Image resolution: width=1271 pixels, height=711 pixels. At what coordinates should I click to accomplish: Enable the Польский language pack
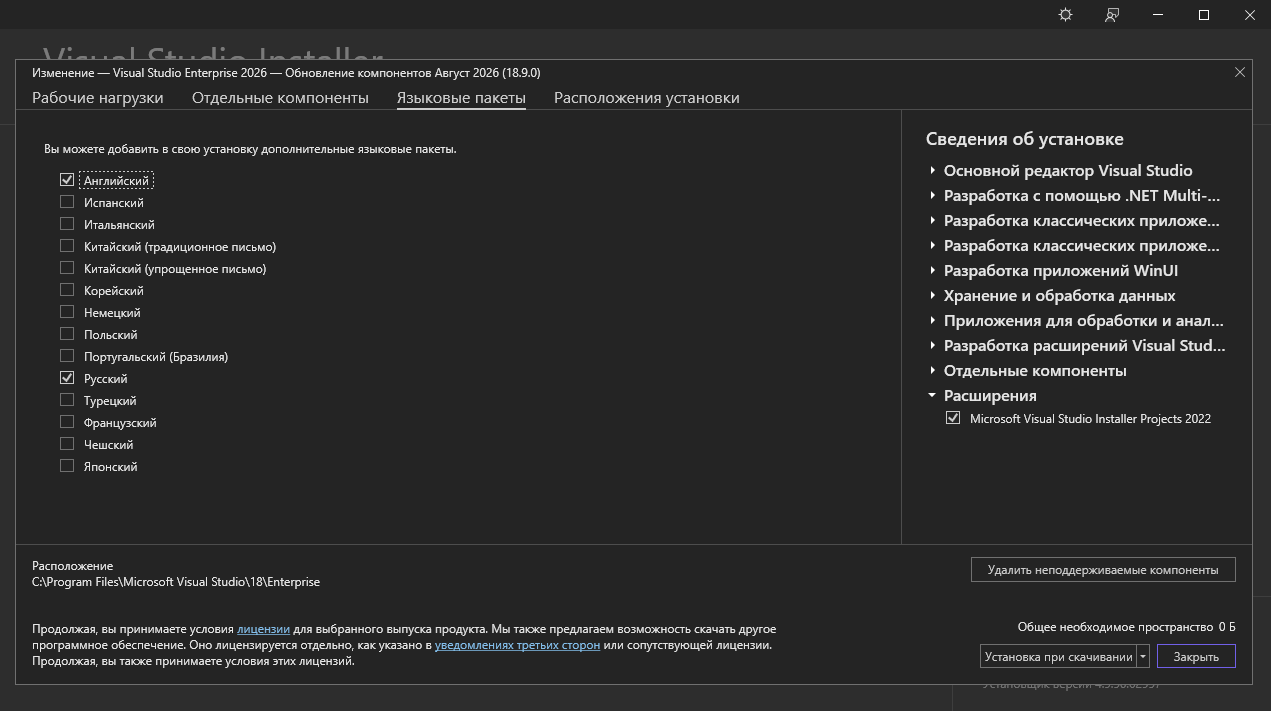click(x=67, y=334)
